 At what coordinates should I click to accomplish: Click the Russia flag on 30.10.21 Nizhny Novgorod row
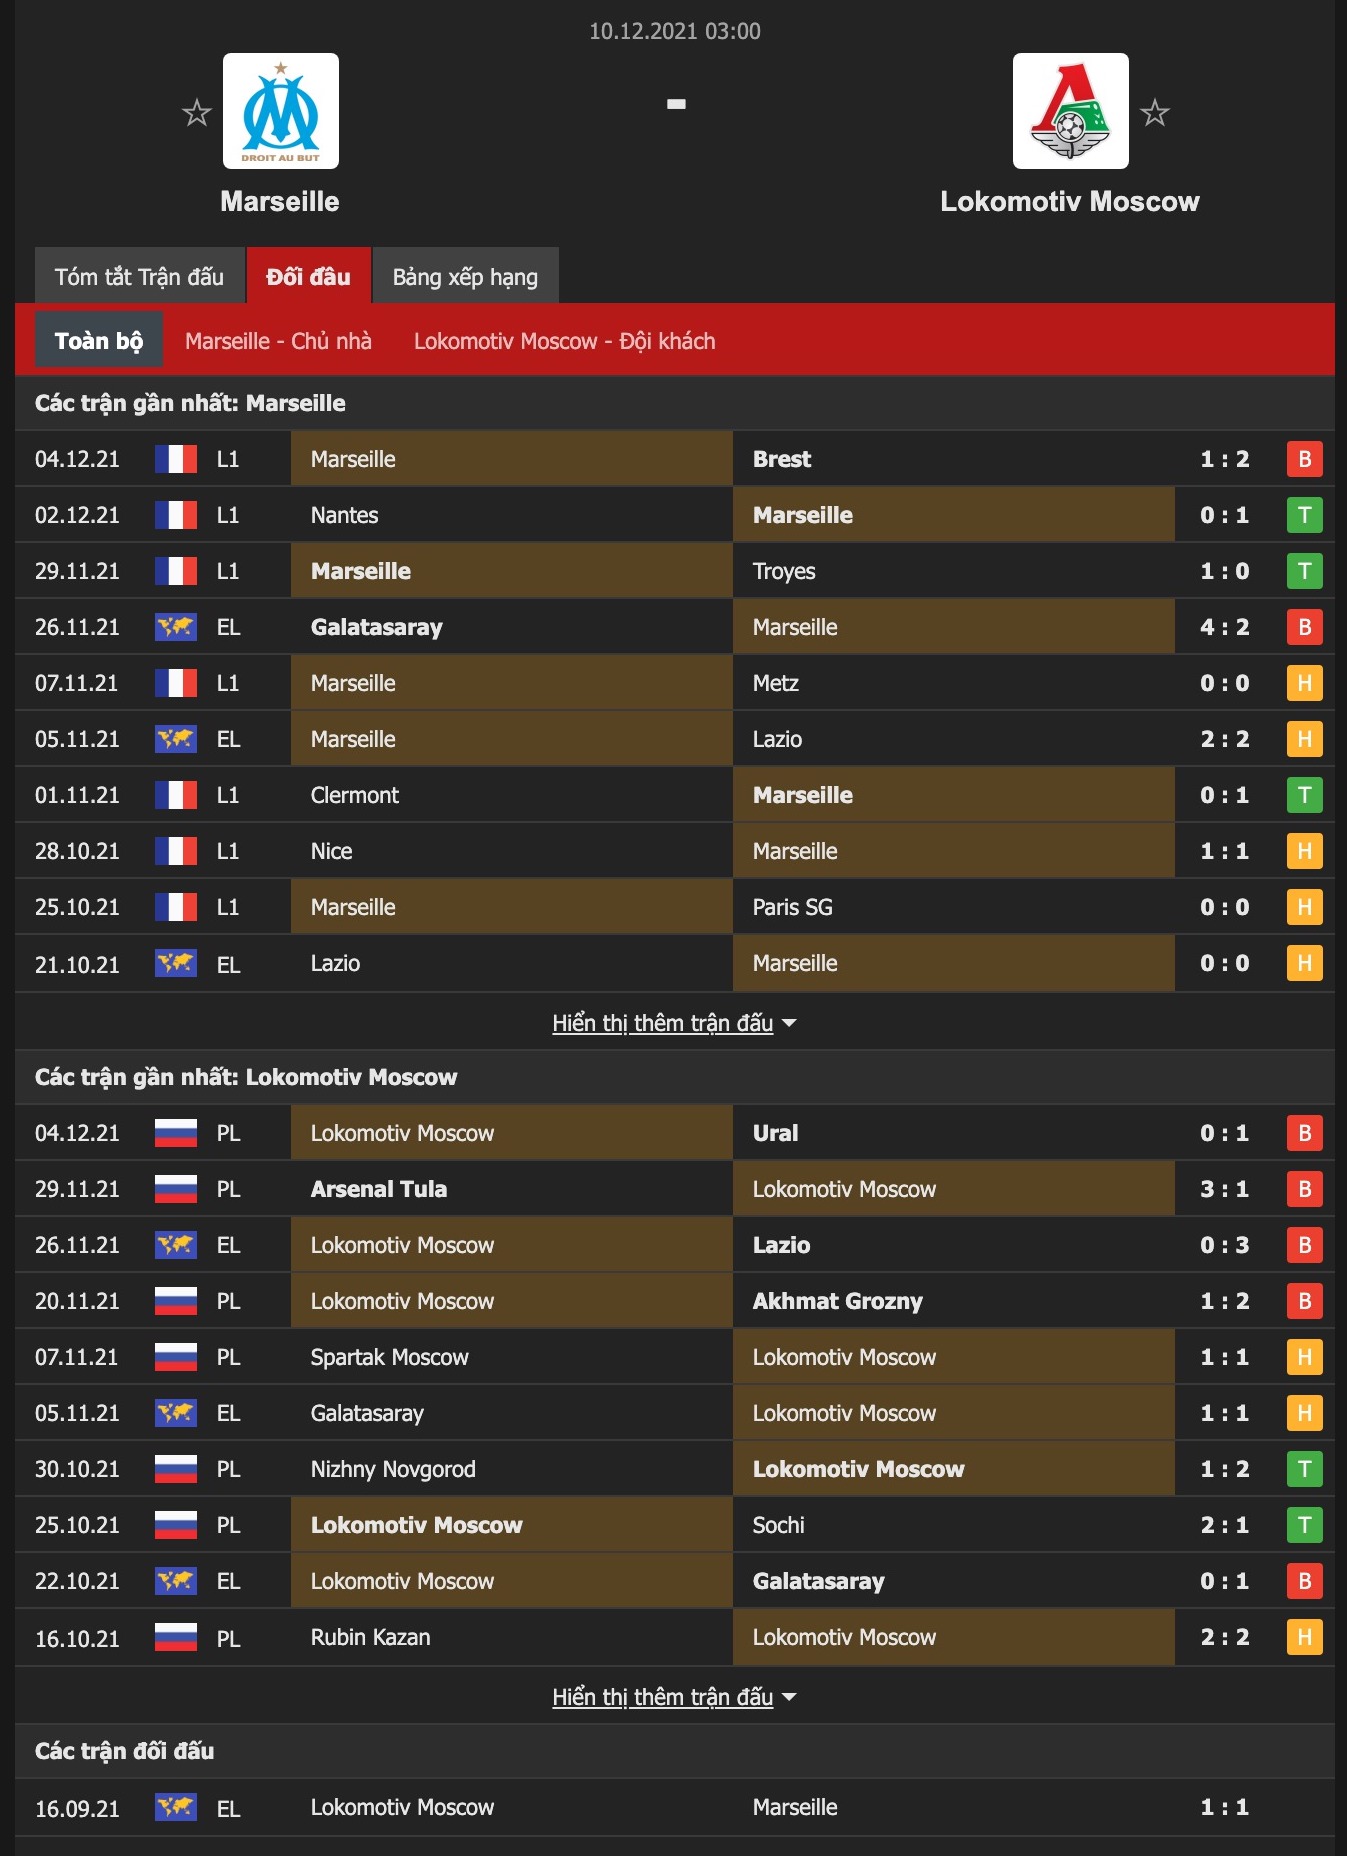pos(176,1469)
